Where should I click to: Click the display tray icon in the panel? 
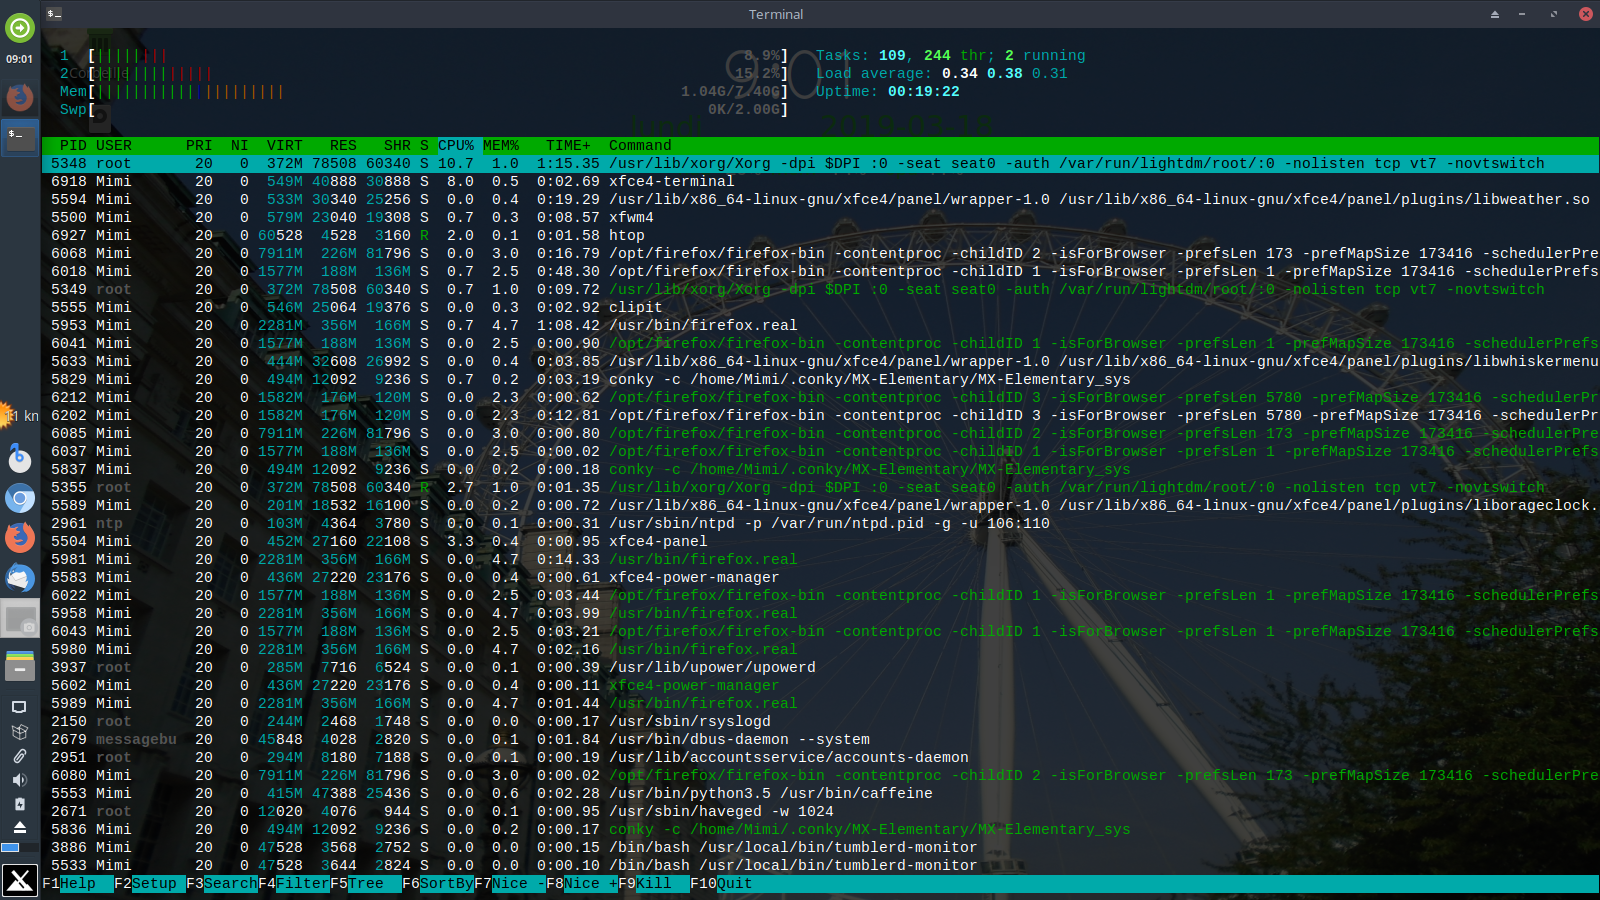[x=19, y=707]
